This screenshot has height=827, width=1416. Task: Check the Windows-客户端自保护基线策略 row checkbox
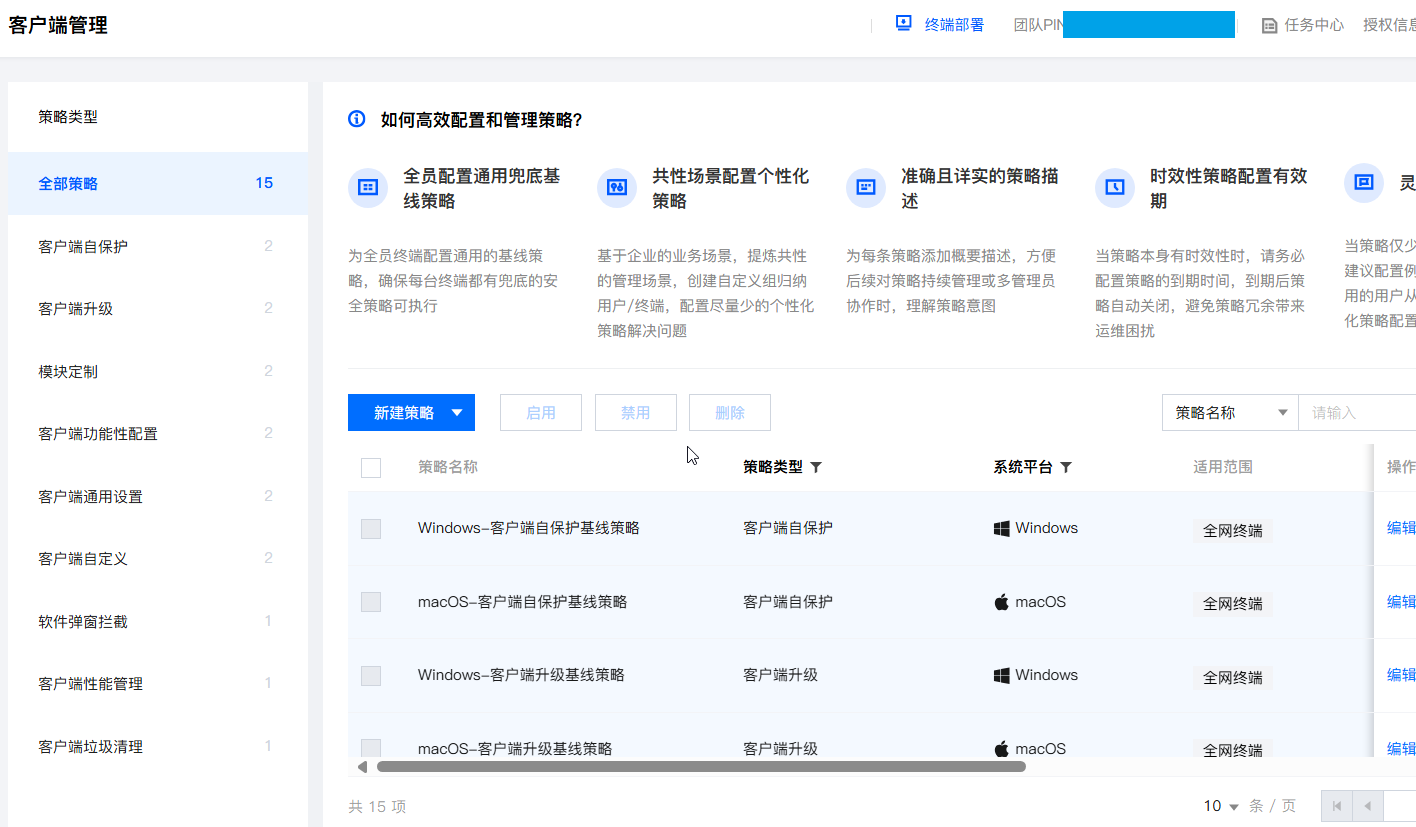(x=371, y=529)
